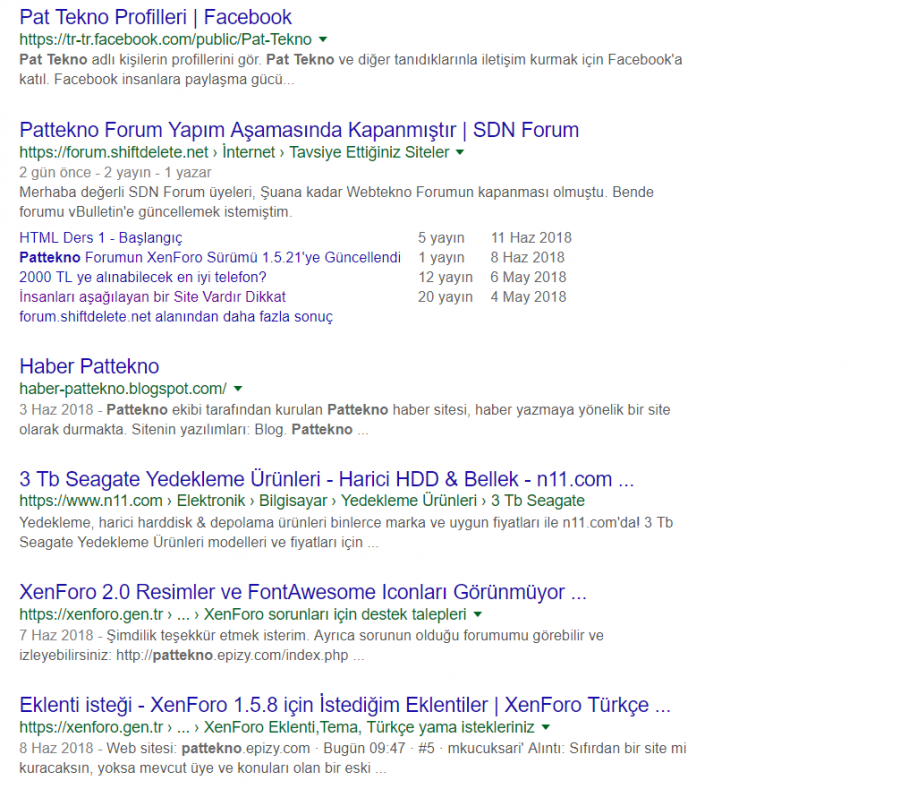
Task: Click the '1 yayın' post count
Action: 441,257
